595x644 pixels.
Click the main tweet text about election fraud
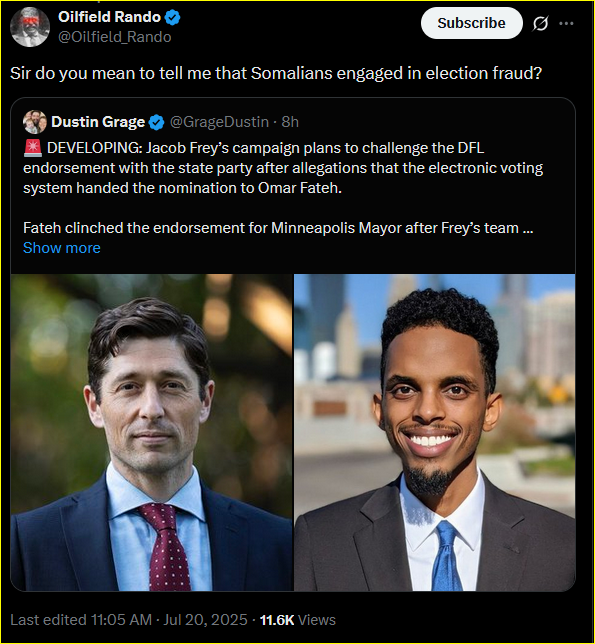276,74
